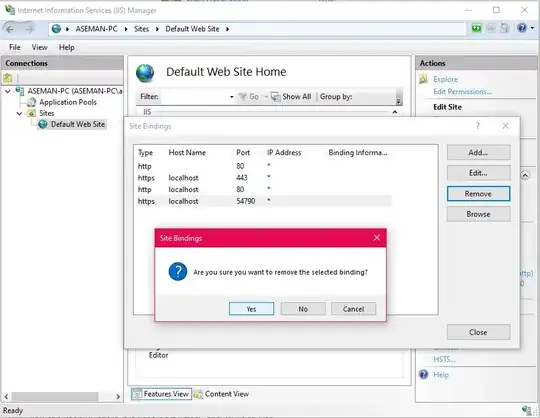Select the https localhost 443 binding row
Screen dimensions: 540x418
(x=264, y=178)
